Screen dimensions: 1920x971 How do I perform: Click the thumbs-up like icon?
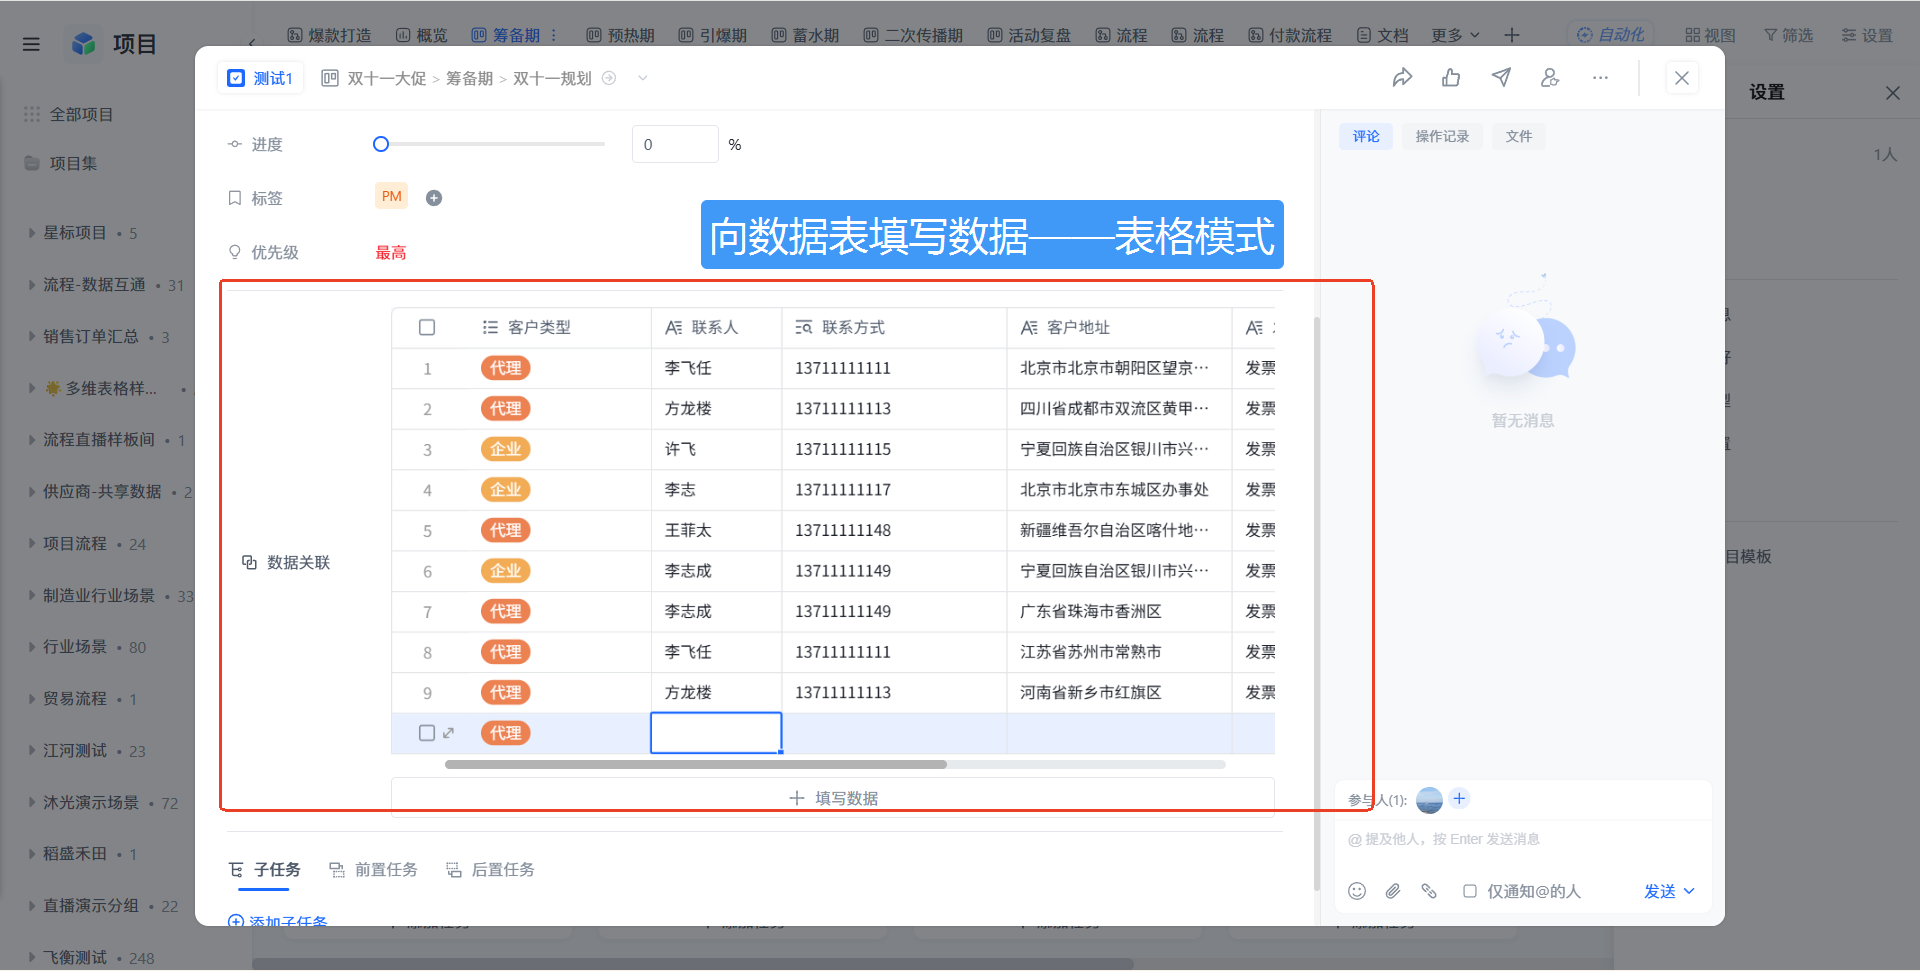coord(1451,78)
